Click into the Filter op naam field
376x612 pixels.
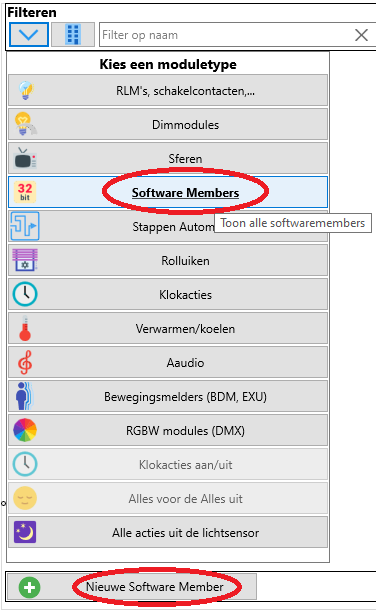[x=226, y=35]
